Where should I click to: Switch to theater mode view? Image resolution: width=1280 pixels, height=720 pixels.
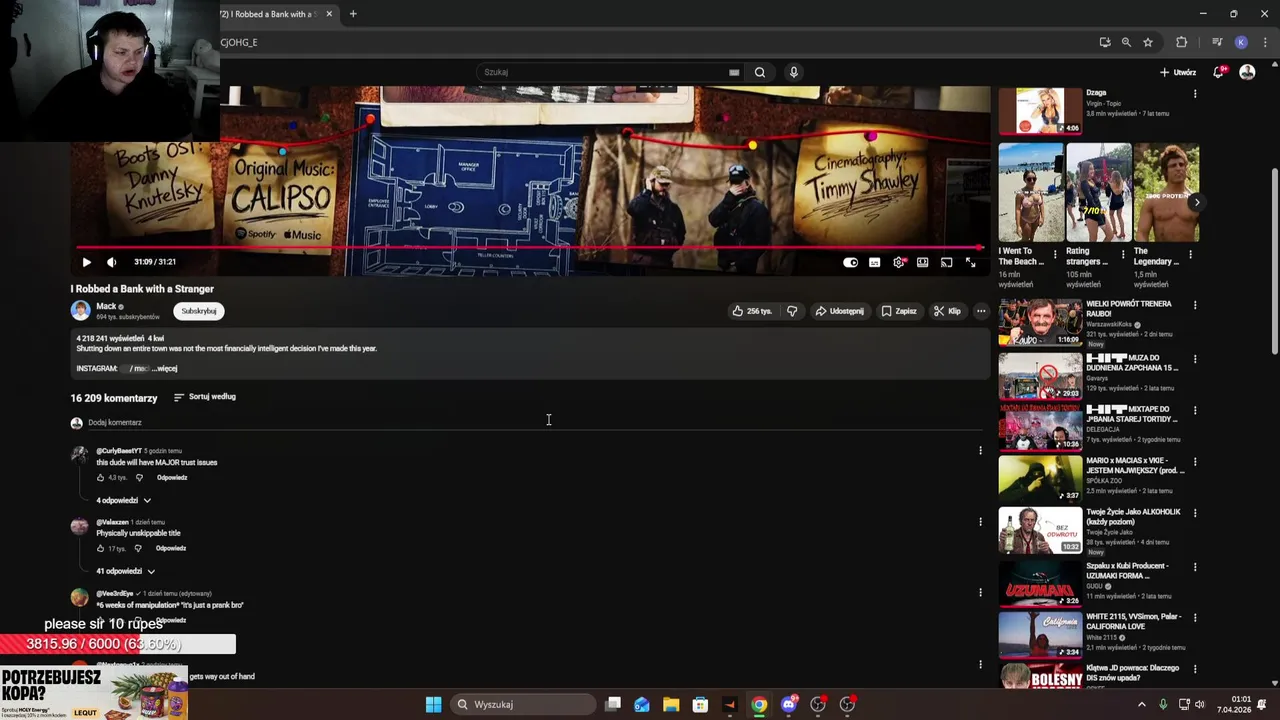(922, 262)
